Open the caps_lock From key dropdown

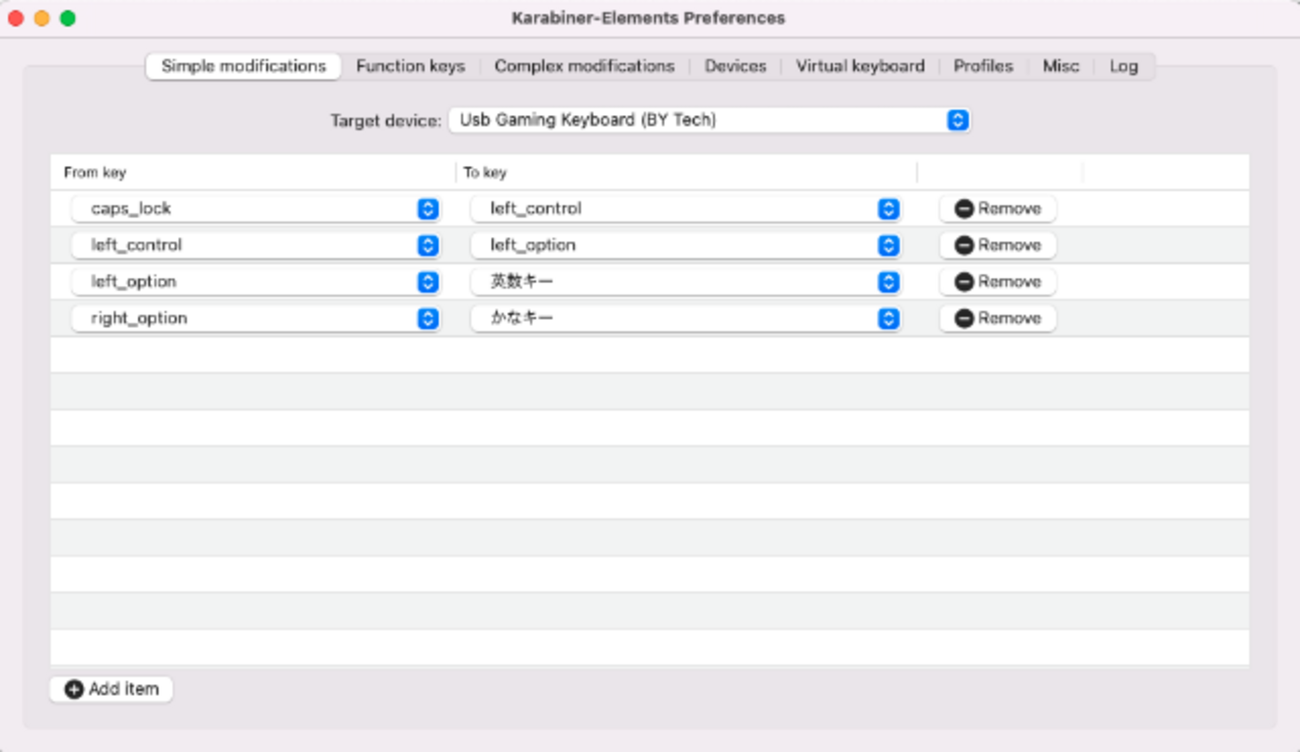[255, 209]
